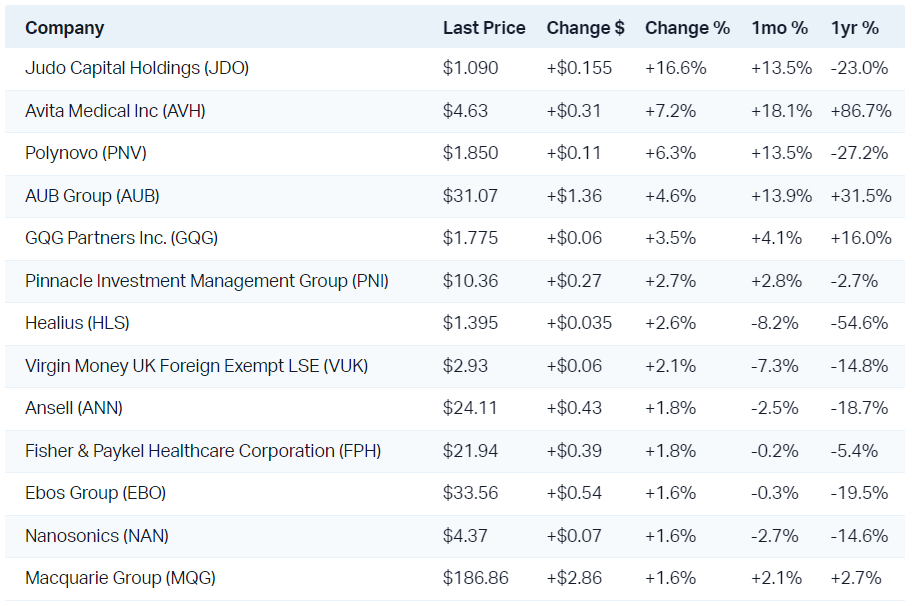Open AUB Group (AUB) company page
The width and height of the screenshot is (912, 606).
tap(92, 196)
